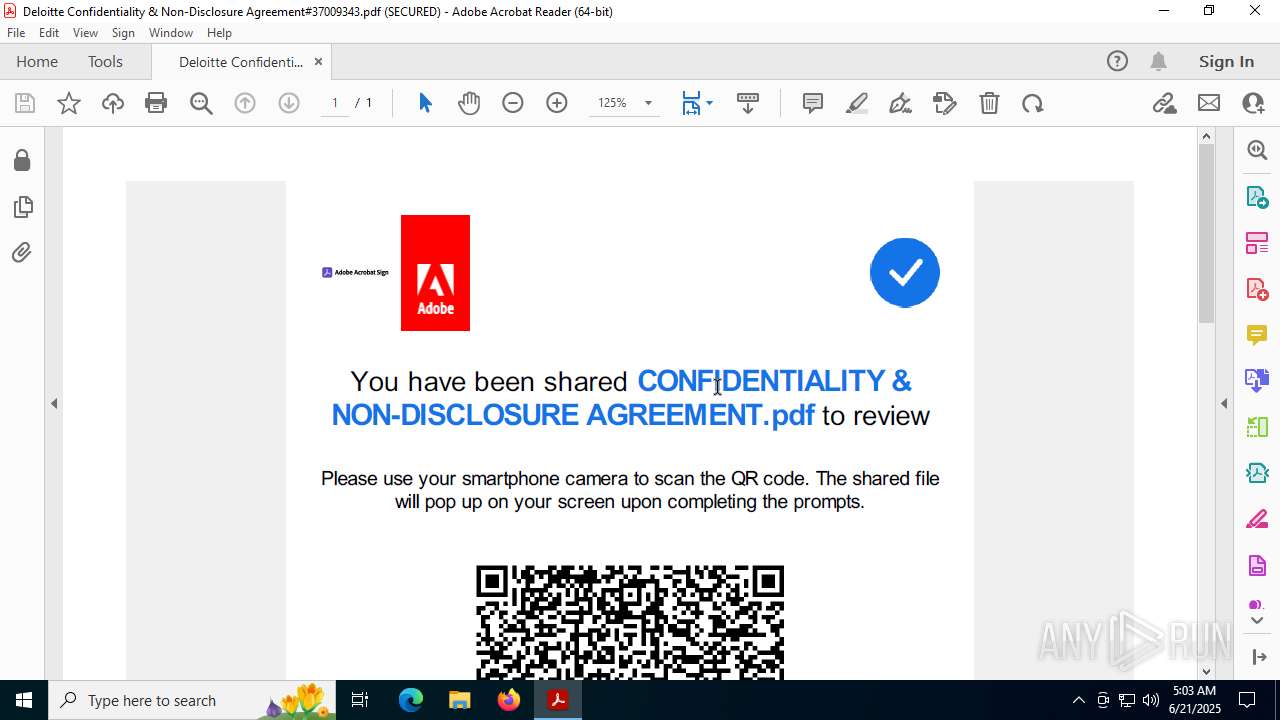Image resolution: width=1280 pixels, height=720 pixels.
Task: Open Comment tool in right pane
Action: pyautogui.click(x=1257, y=335)
